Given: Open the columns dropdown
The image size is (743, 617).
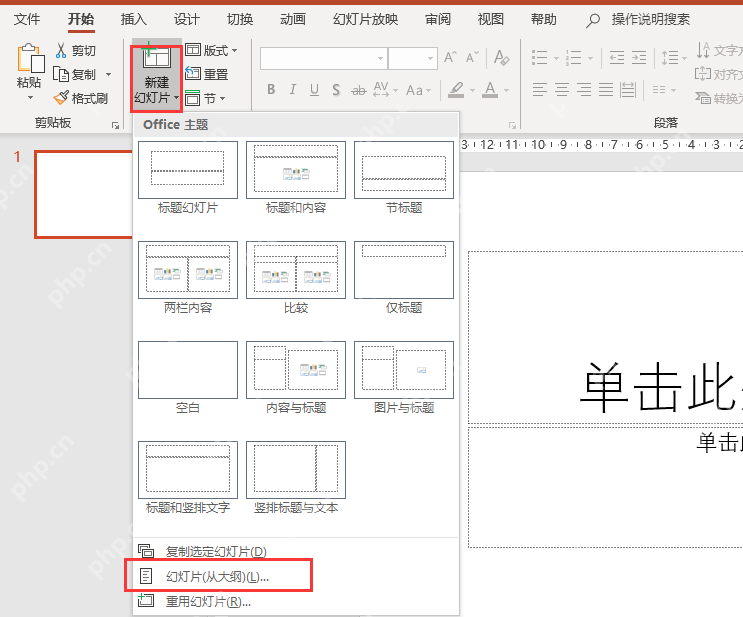Looking at the screenshot, I should (663, 90).
